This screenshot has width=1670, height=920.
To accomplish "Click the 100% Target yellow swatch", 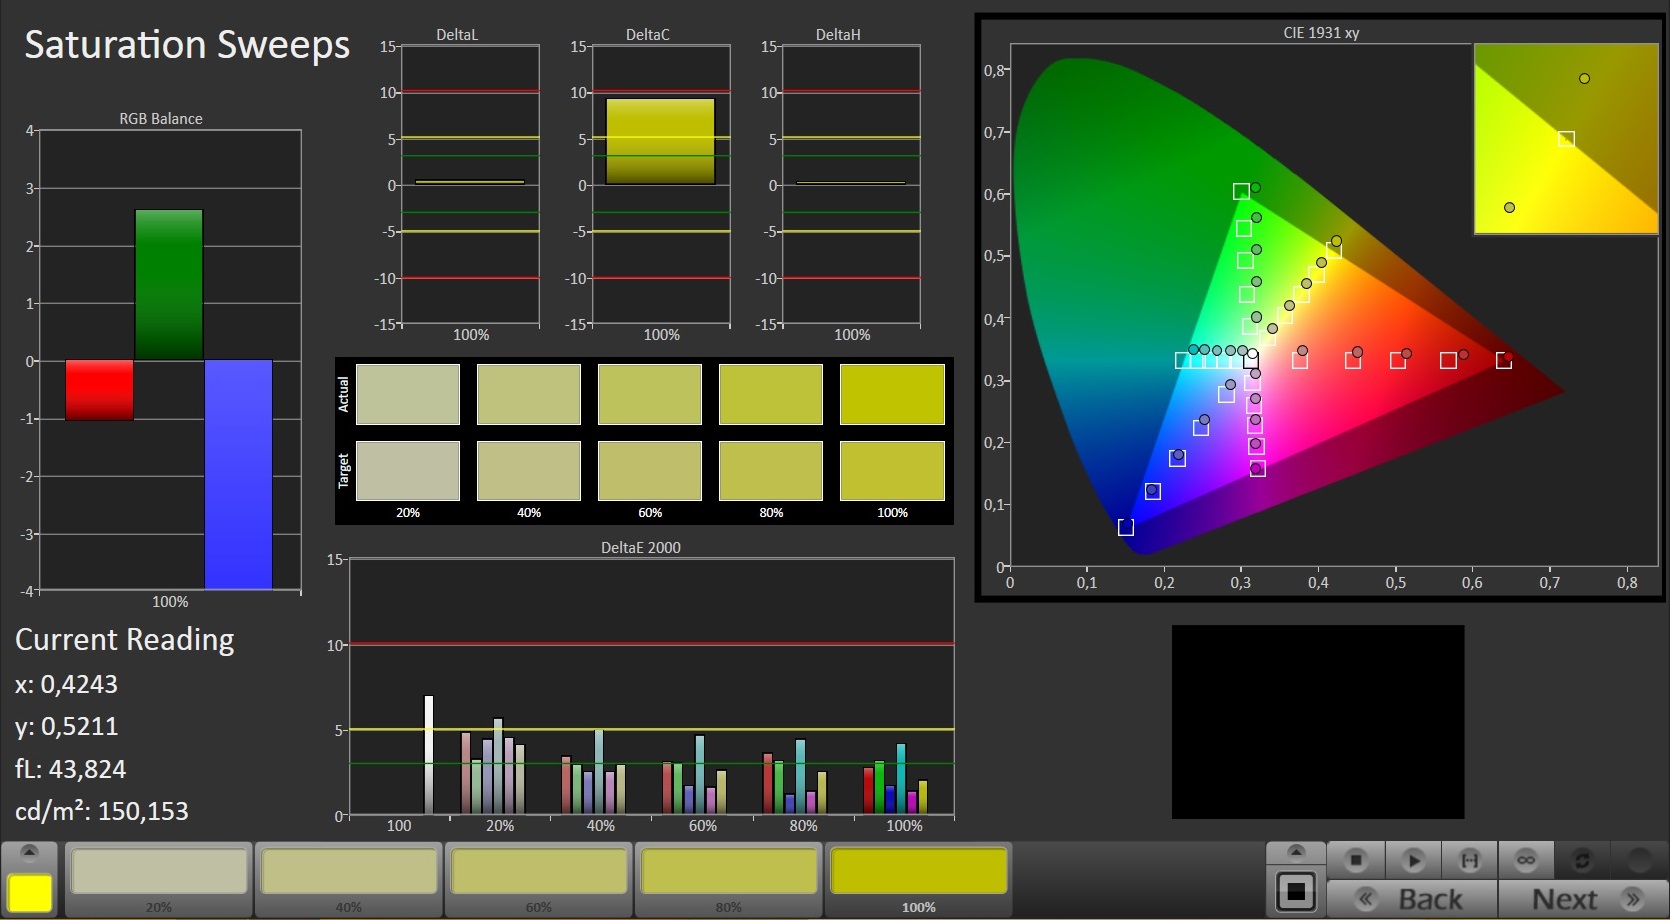I will point(892,471).
